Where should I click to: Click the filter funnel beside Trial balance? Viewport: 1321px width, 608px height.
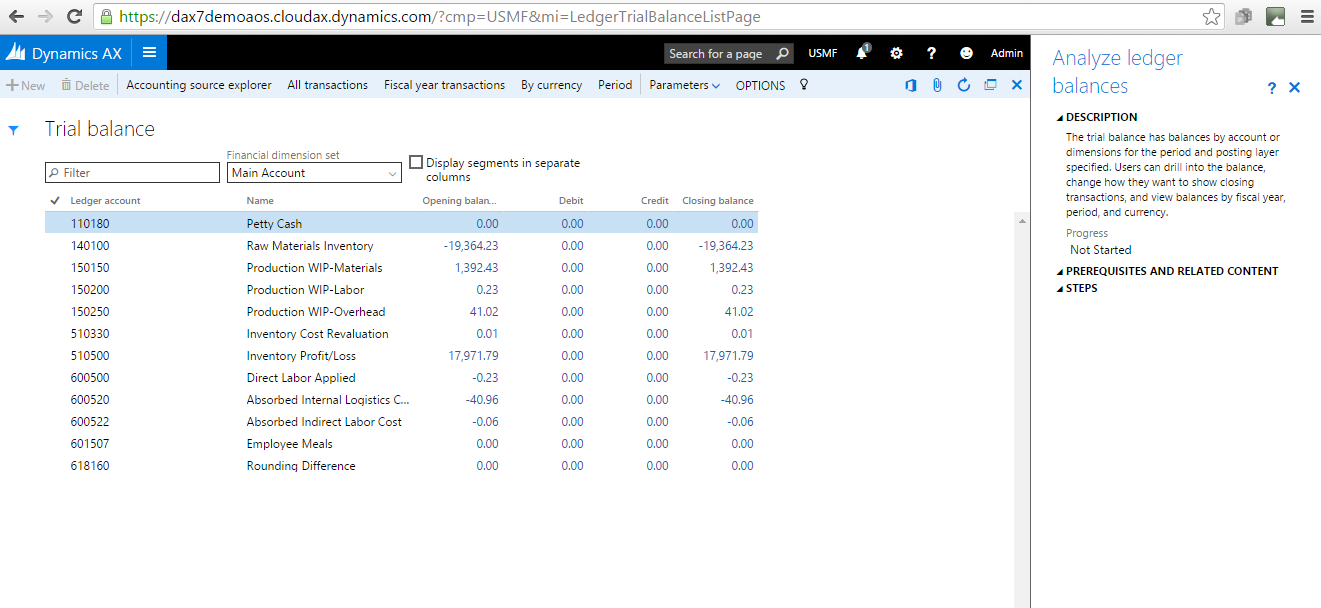[13, 129]
